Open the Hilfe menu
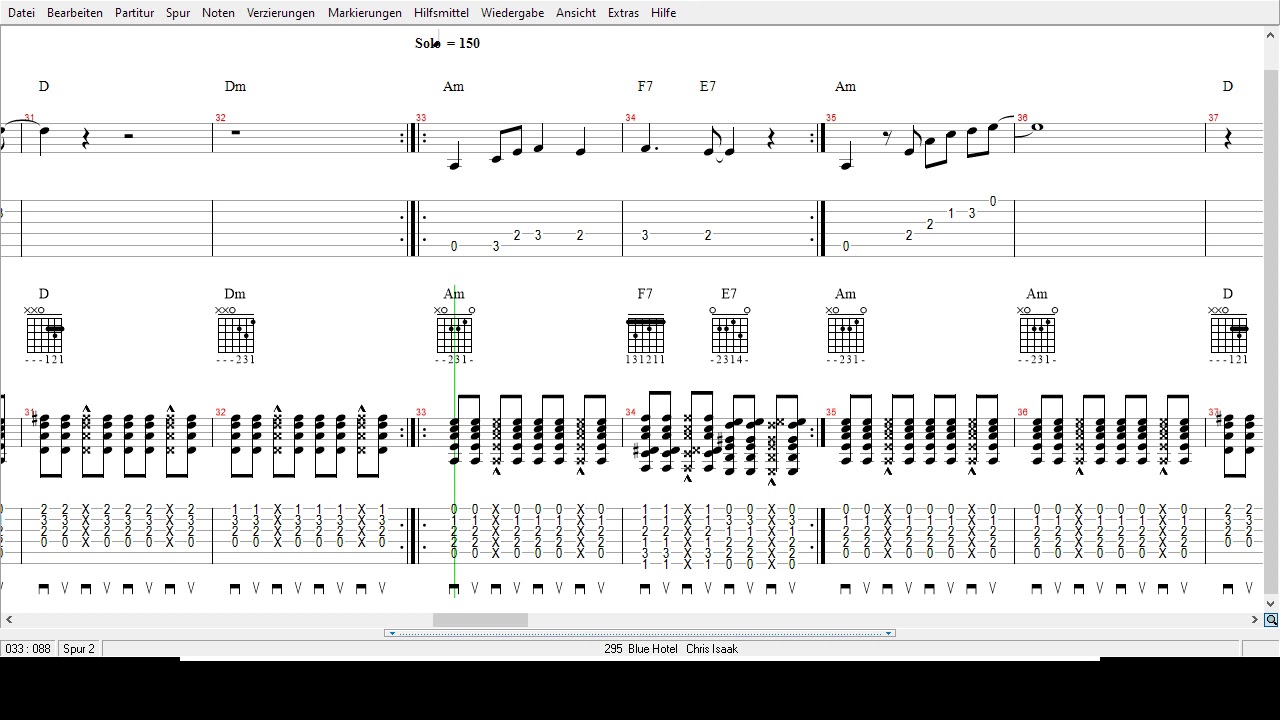The width and height of the screenshot is (1280, 720). 663,13
